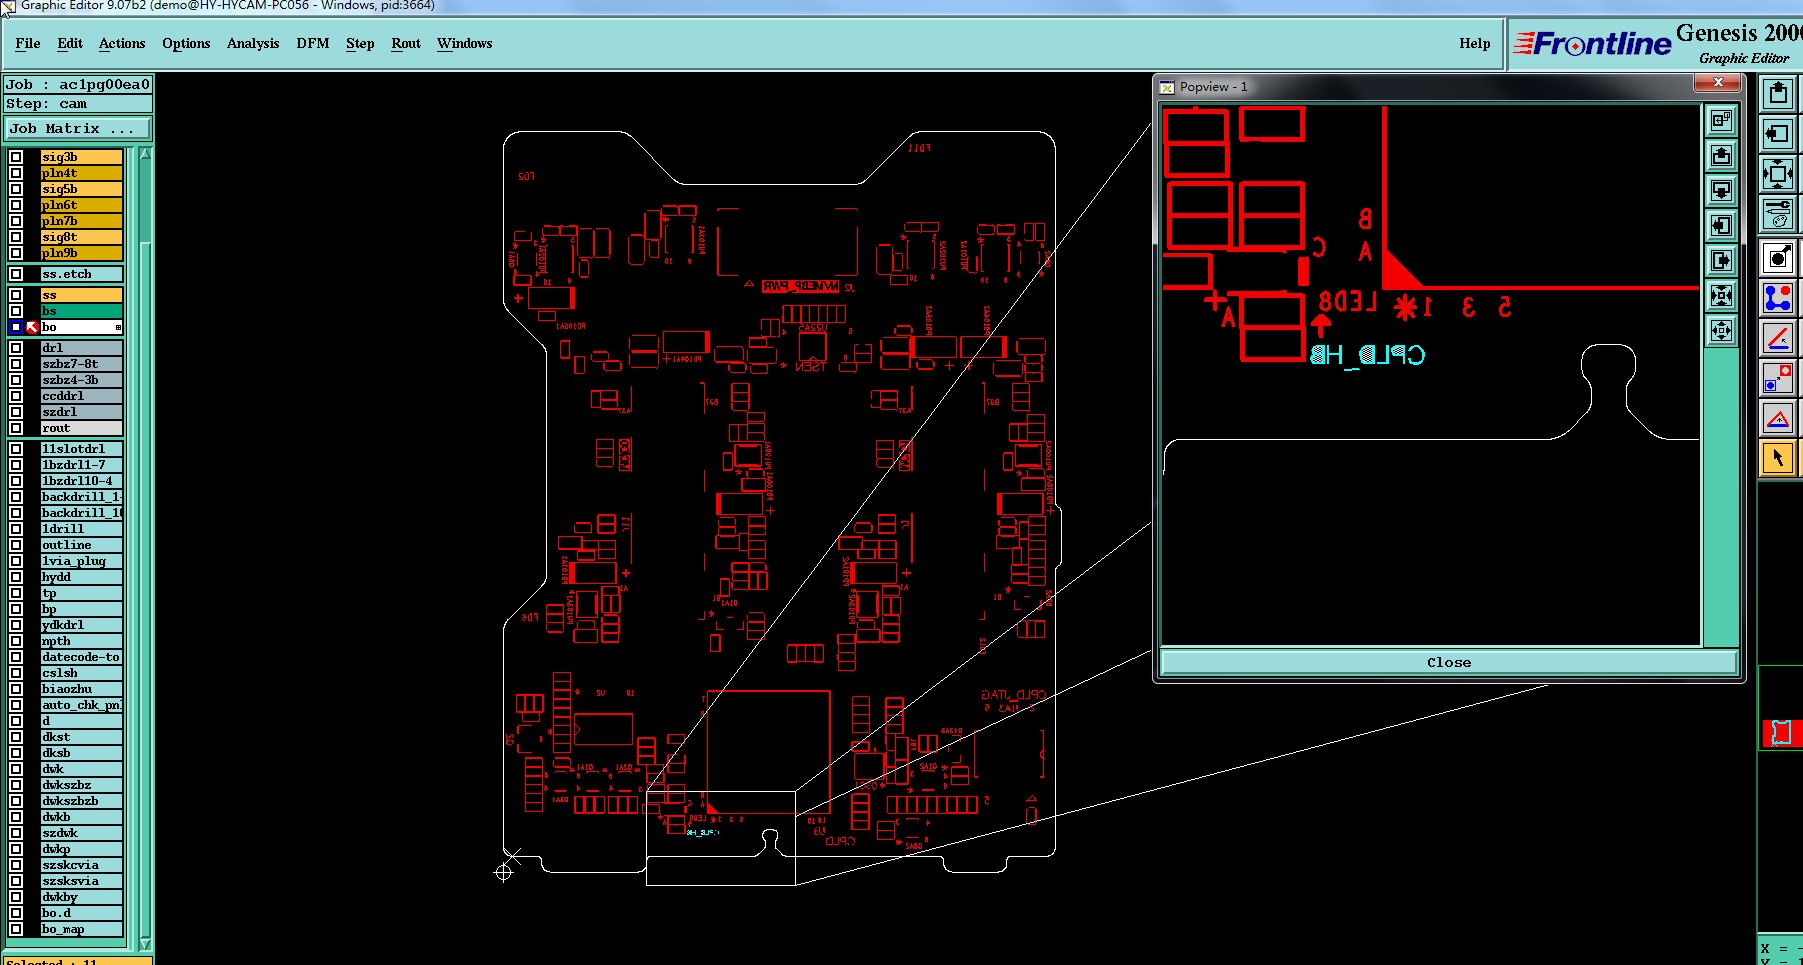
Task: Open the Edit menu
Action: click(x=70, y=43)
